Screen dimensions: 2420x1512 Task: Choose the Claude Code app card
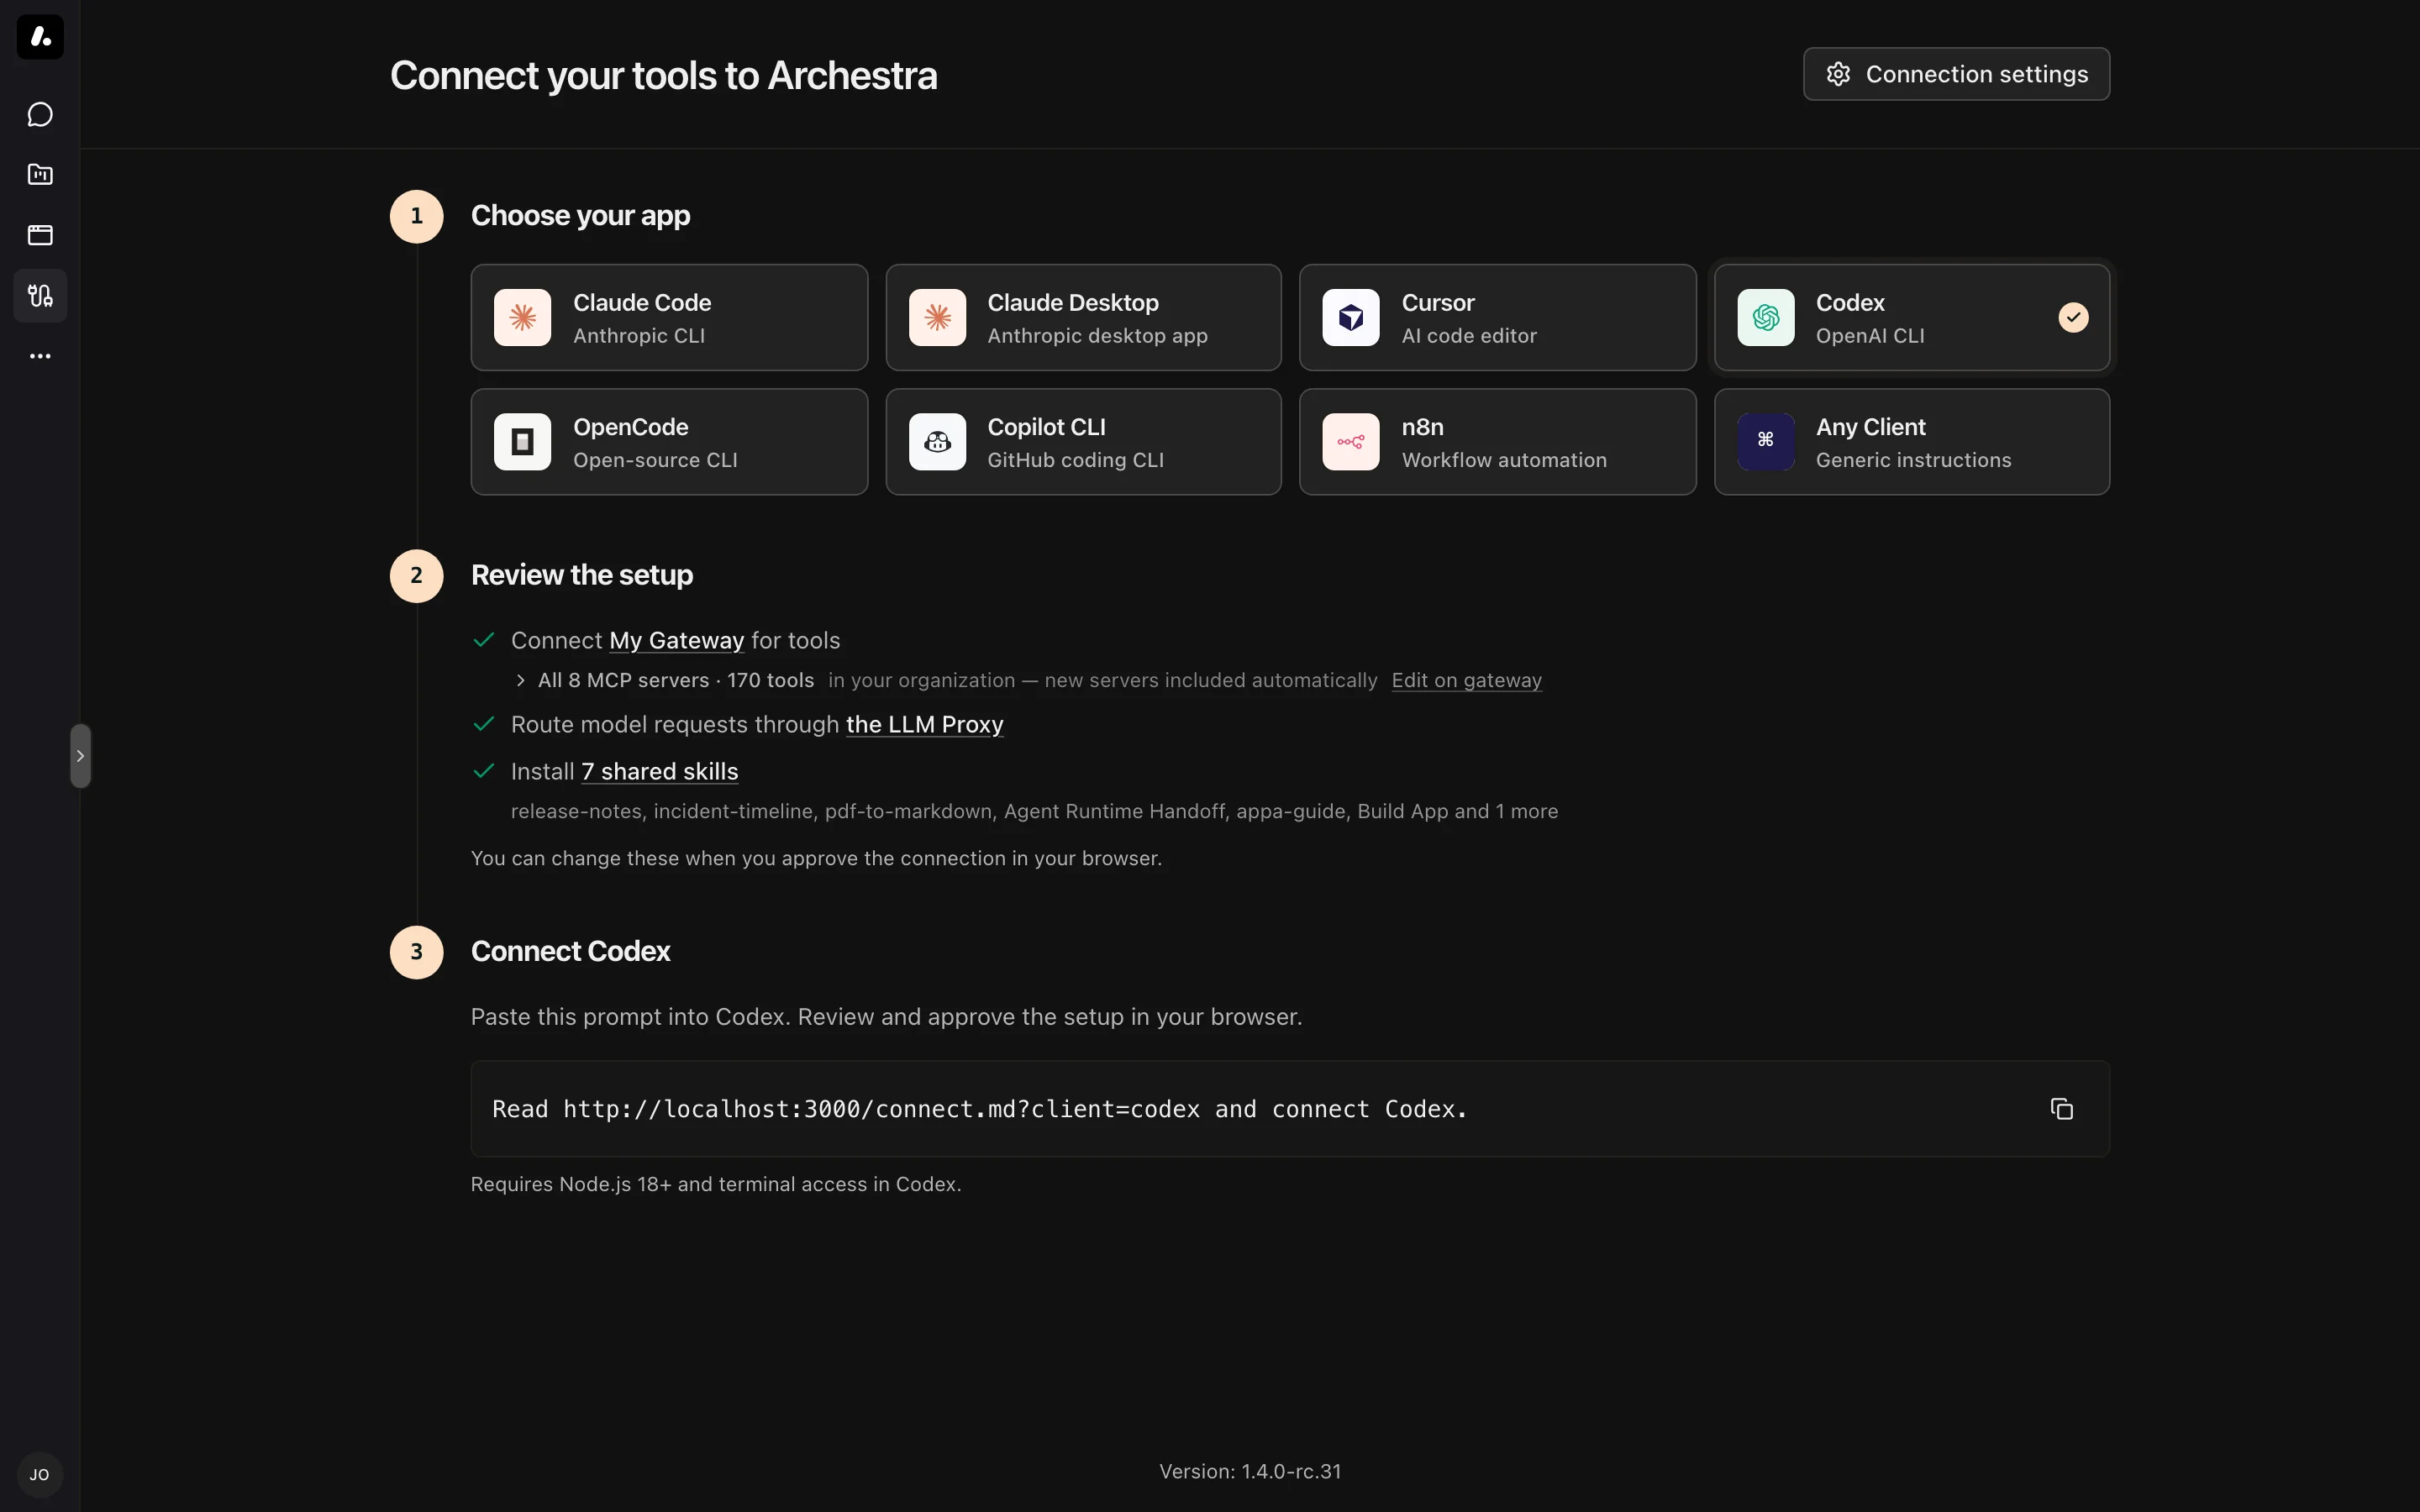[x=669, y=317]
